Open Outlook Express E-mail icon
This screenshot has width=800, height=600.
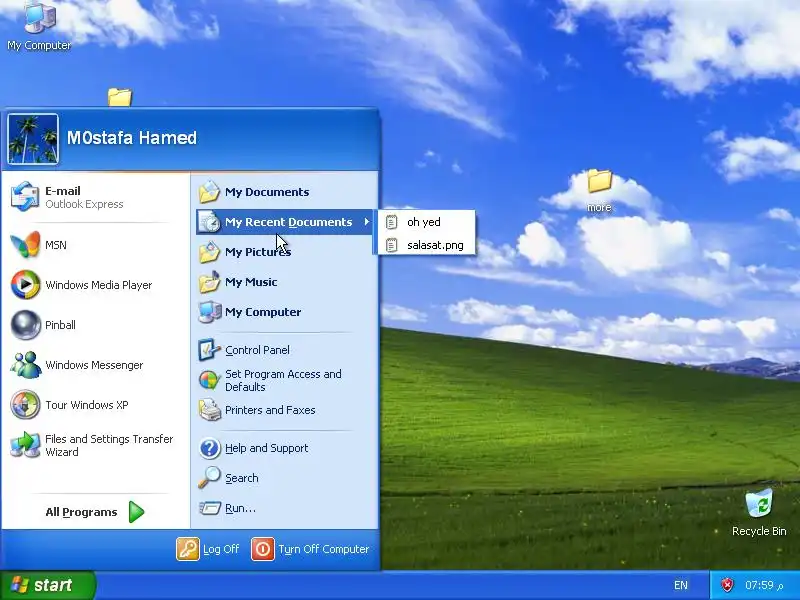(x=24, y=197)
